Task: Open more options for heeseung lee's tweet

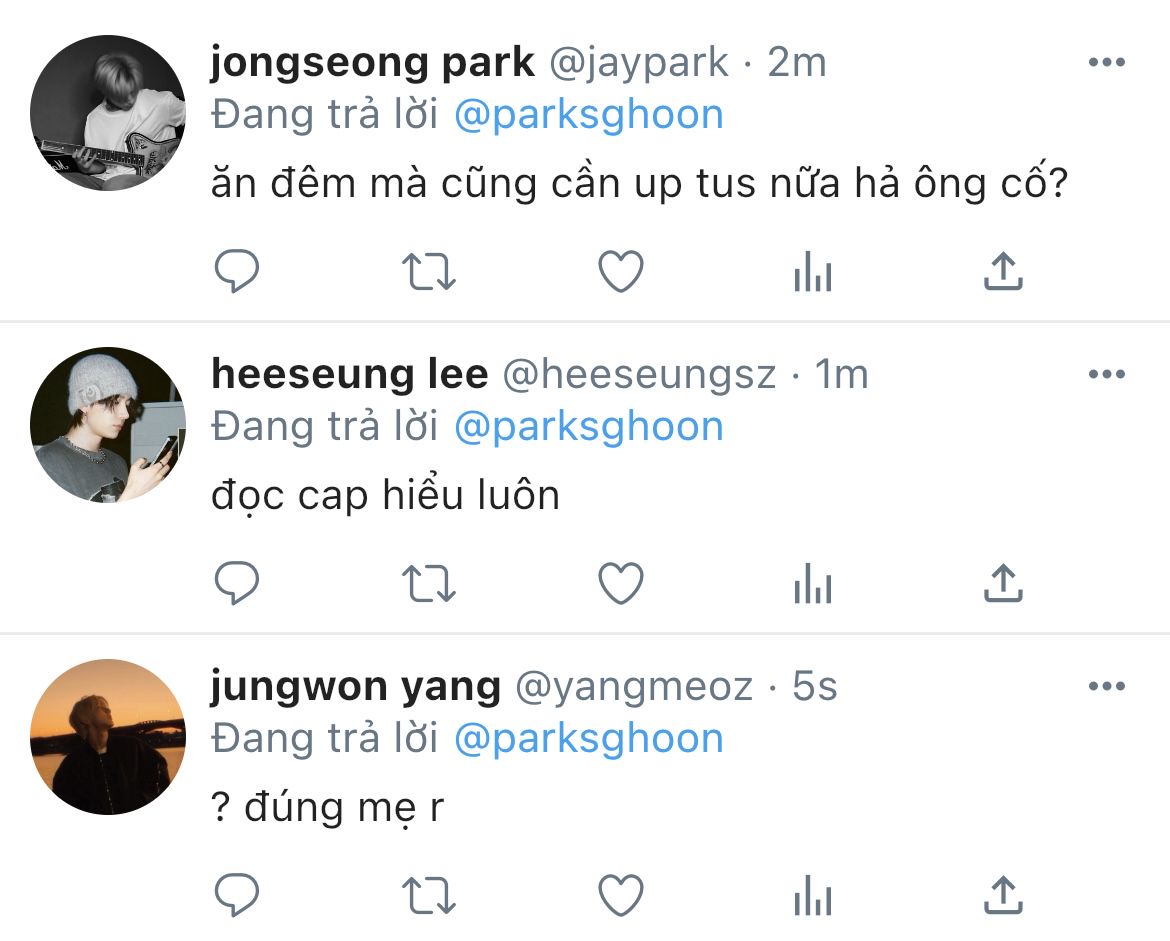Action: 1107,374
